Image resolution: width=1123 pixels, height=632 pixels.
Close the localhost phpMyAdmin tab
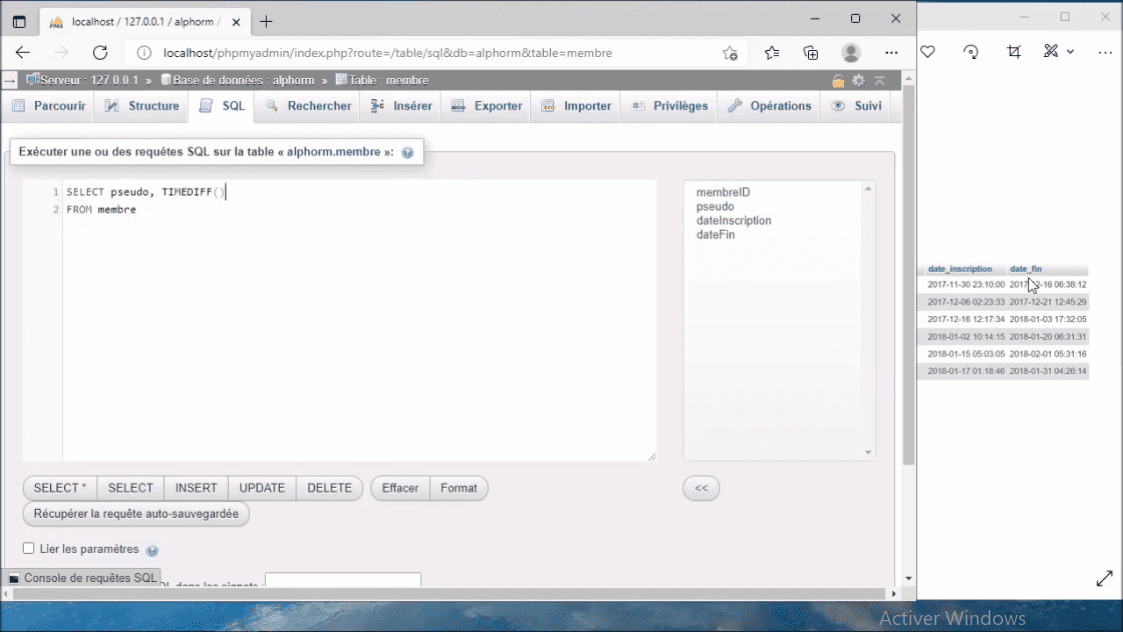coord(236,21)
